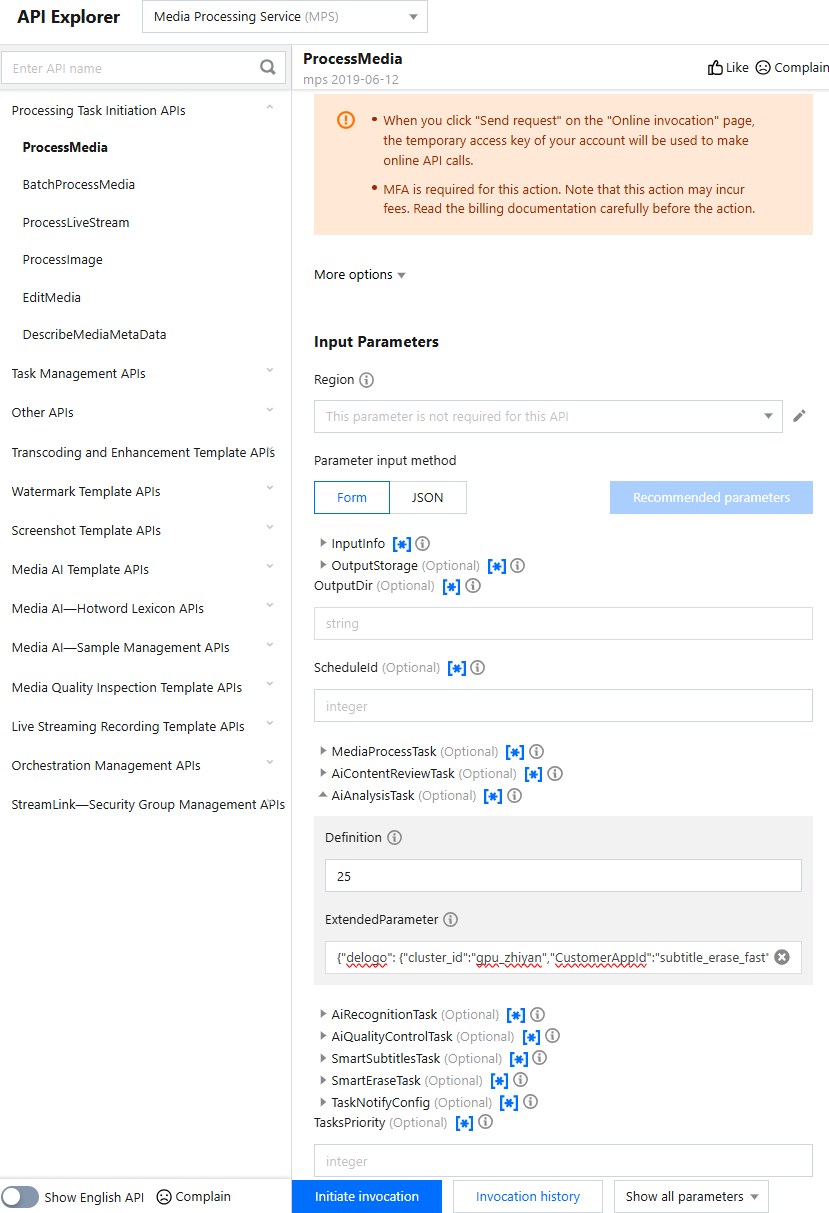Click the Complain sad-face icon in header
829x1213 pixels.
pyautogui.click(x=763, y=68)
